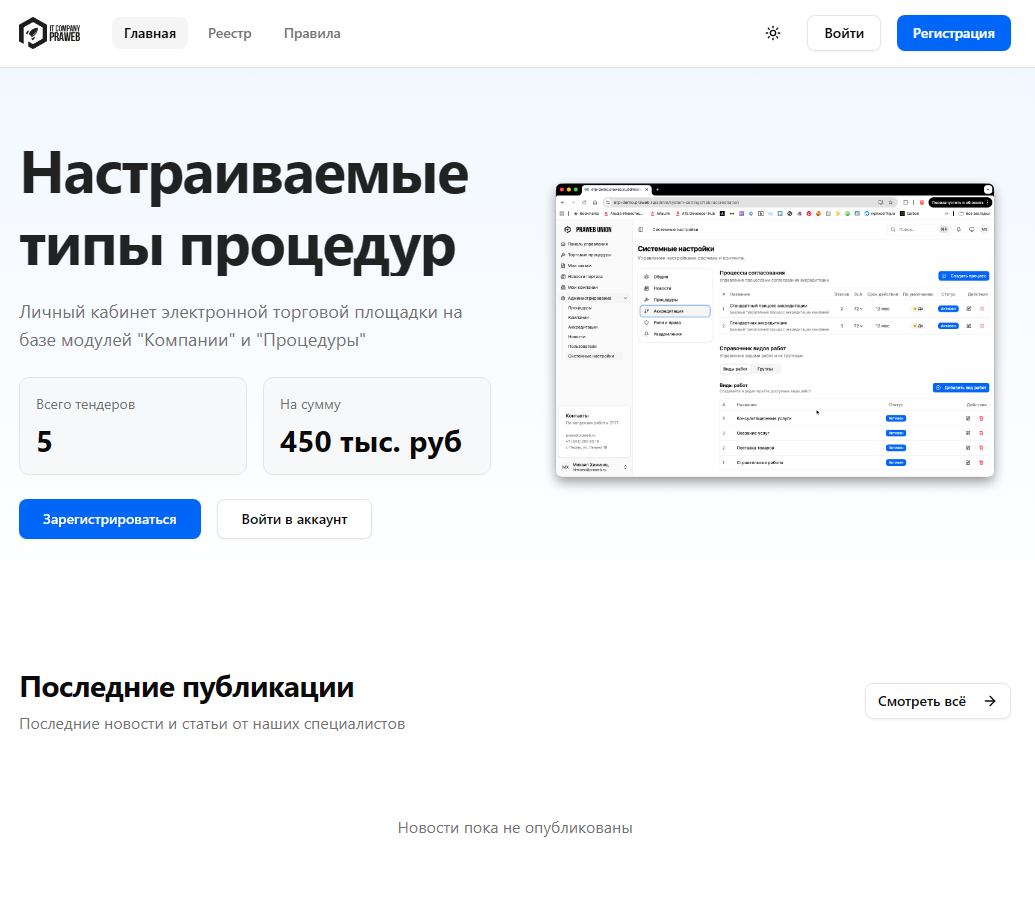
Task: Click edit icon for Консультационные услуги row
Action: point(968,418)
